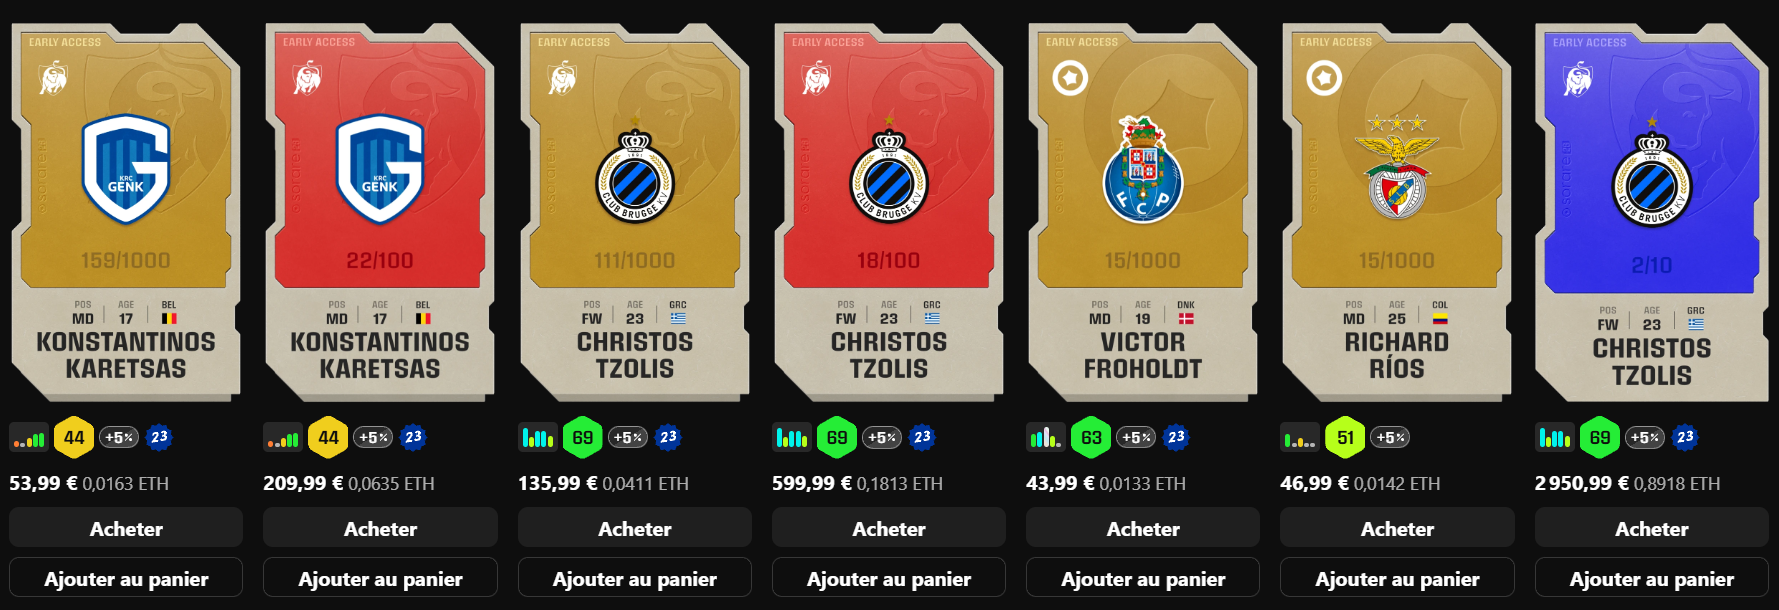Screen dimensions: 1779x610
Task: Click Acheter for the 53,99 € Karetsas card
Action: click(126, 528)
